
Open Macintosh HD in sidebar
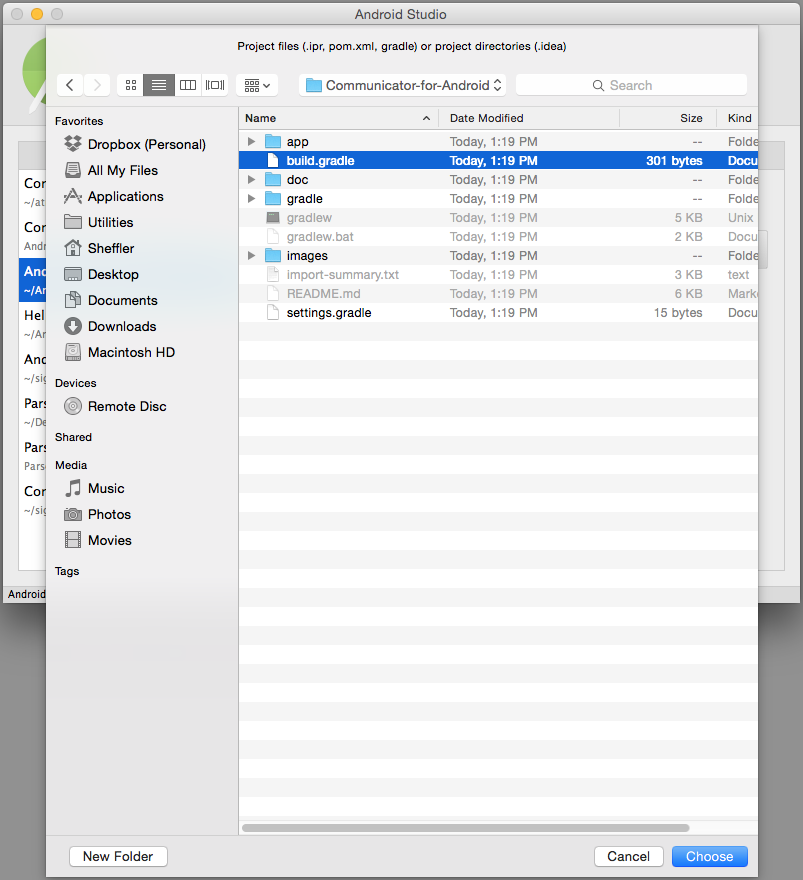click(120, 352)
